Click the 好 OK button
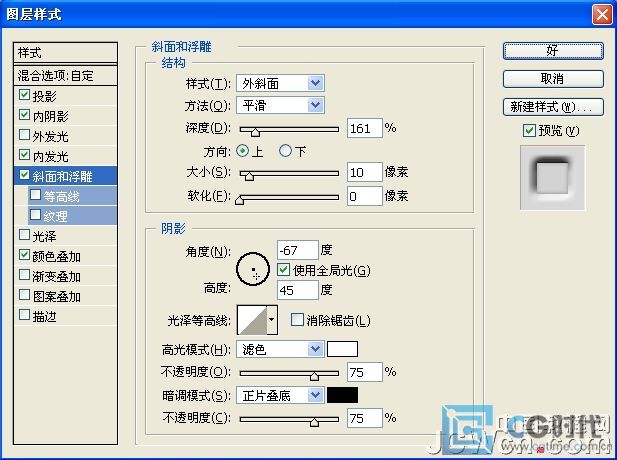The image size is (617, 460). tap(553, 51)
